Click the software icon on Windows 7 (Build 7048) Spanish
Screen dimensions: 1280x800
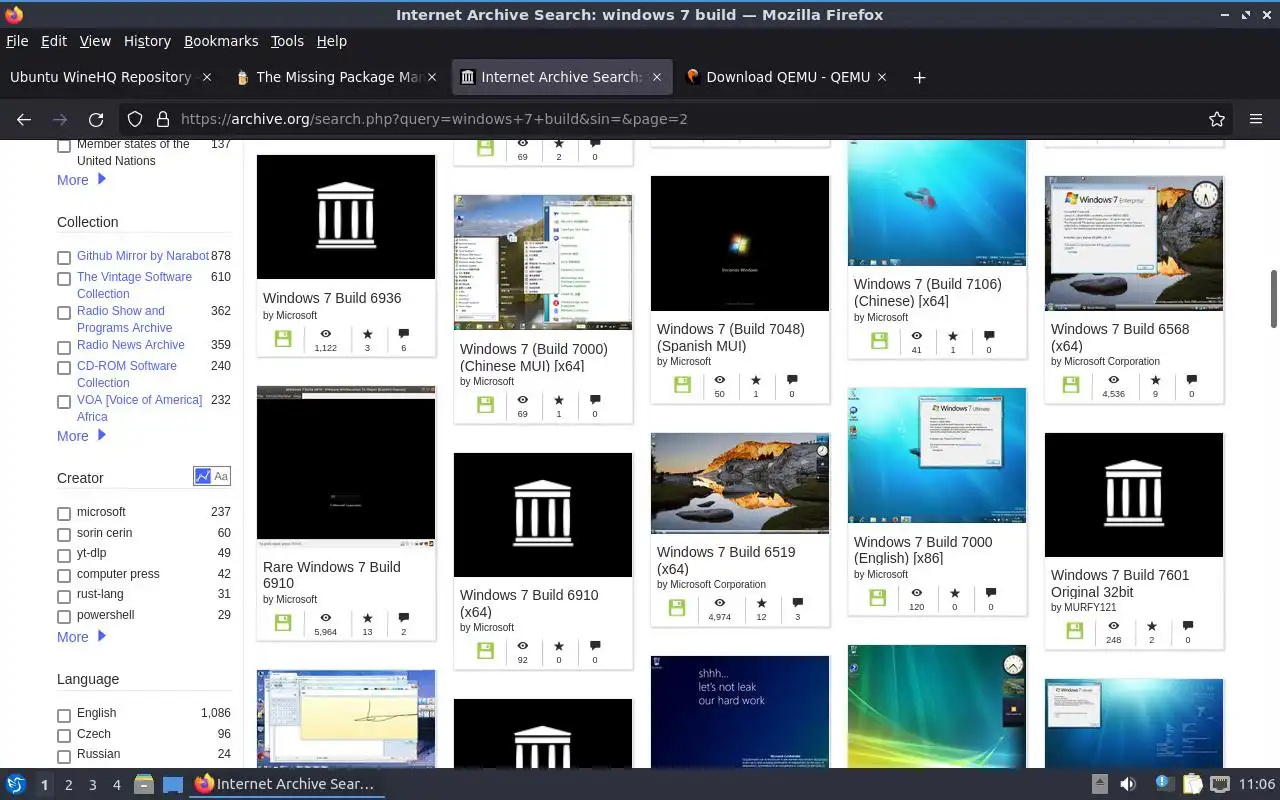click(x=682, y=385)
